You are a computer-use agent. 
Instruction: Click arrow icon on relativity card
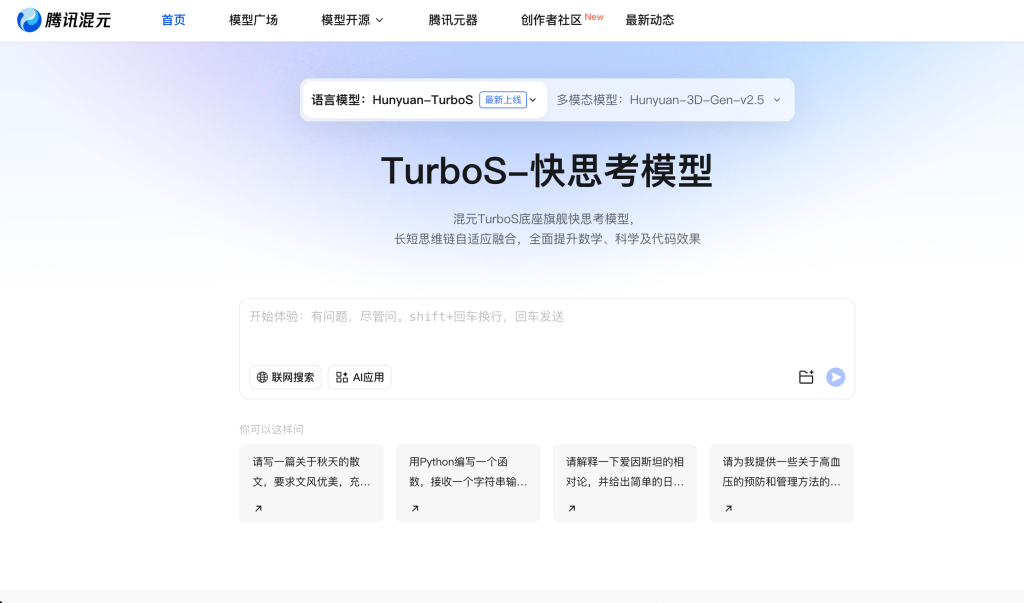pyautogui.click(x=572, y=508)
